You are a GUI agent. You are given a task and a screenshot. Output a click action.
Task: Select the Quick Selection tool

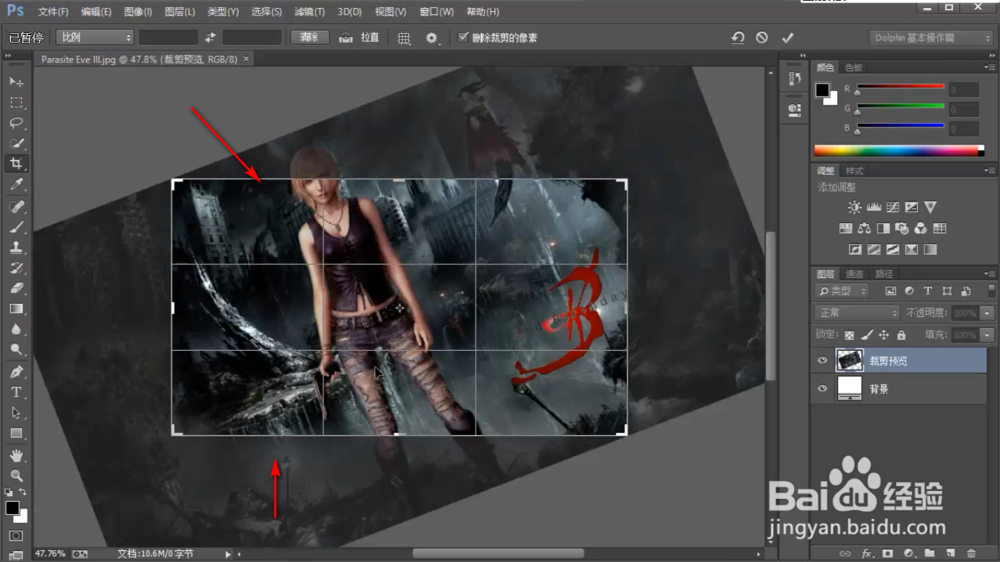point(16,143)
